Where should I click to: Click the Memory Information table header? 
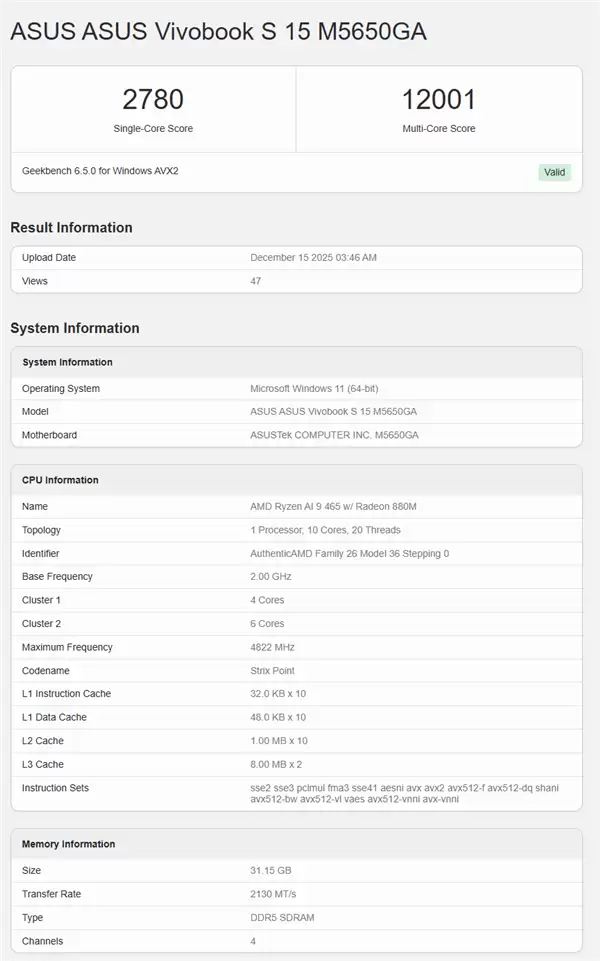(x=68, y=844)
